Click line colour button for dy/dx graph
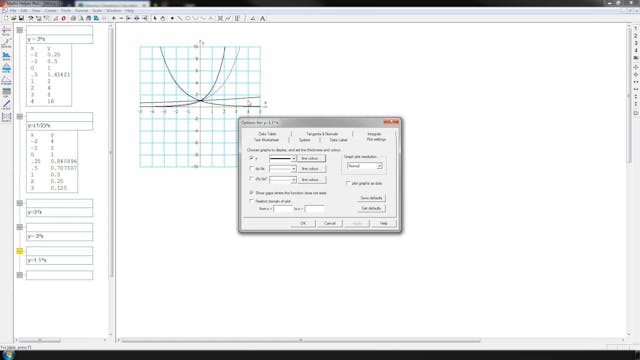Screen dimensions: 640x360 pos(311,169)
